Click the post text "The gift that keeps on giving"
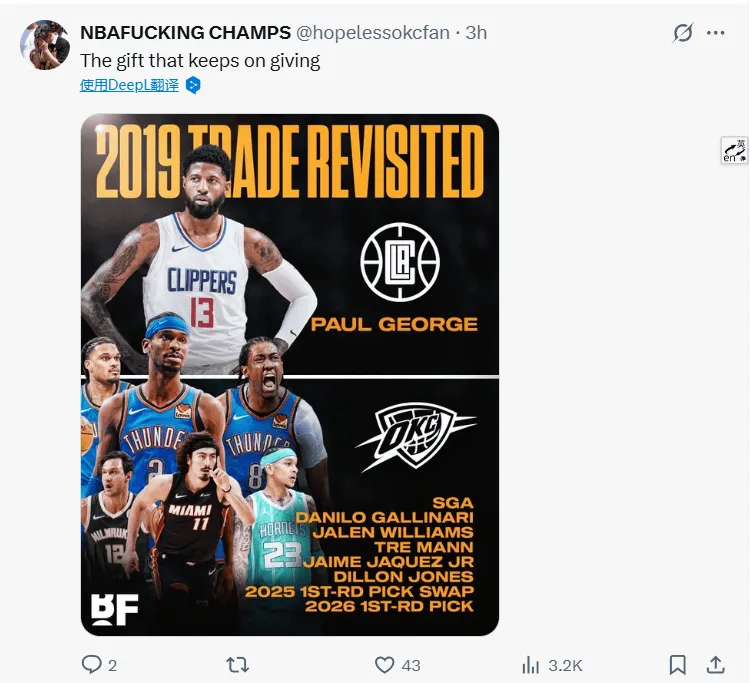This screenshot has height=683, width=750. point(200,60)
